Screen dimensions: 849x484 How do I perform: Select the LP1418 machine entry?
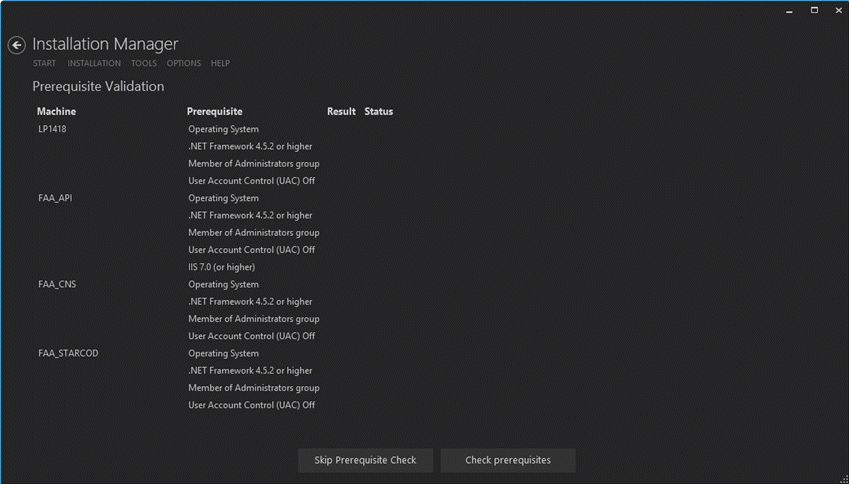click(52, 129)
